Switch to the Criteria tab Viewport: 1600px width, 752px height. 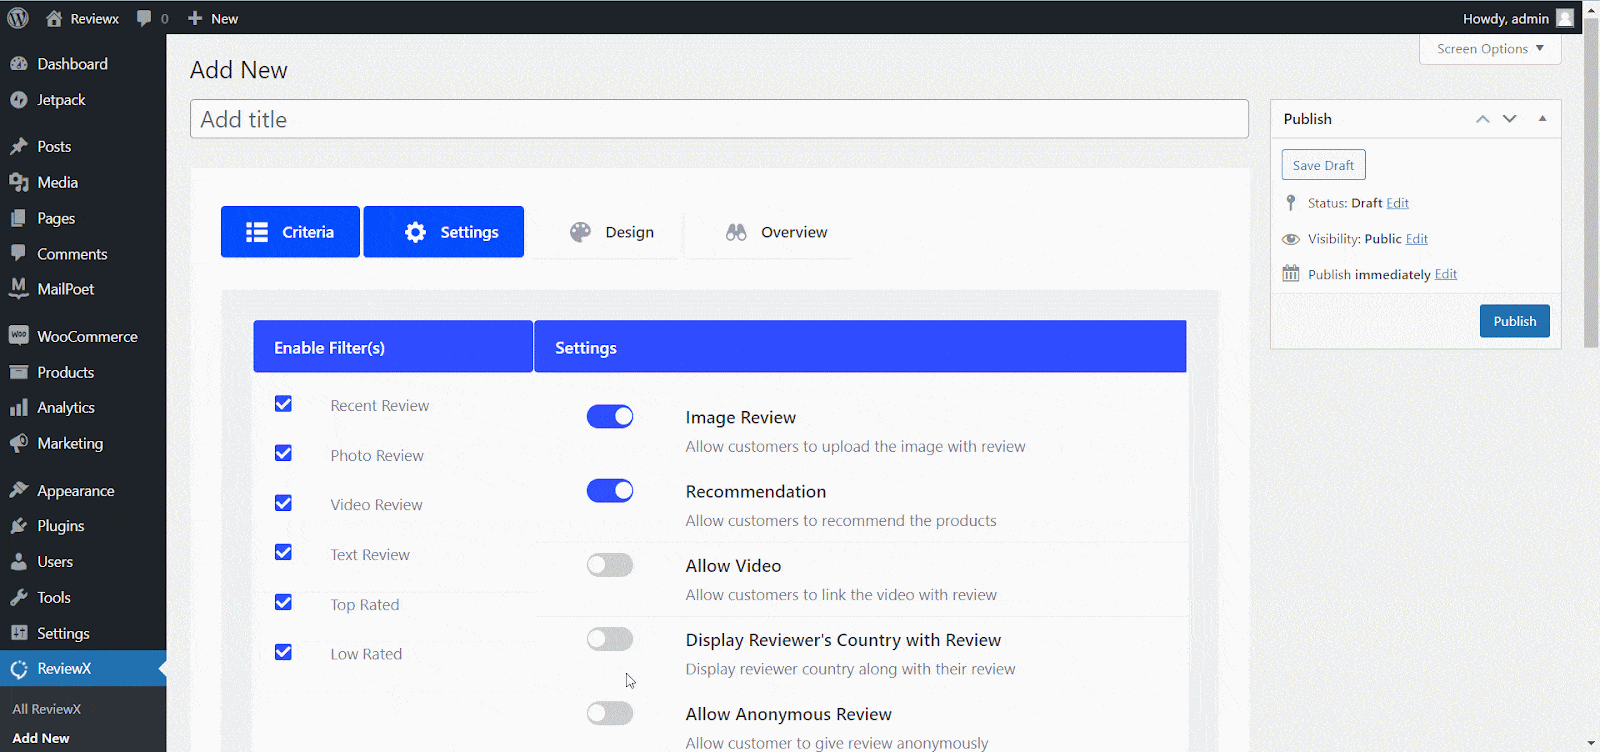[x=290, y=232]
